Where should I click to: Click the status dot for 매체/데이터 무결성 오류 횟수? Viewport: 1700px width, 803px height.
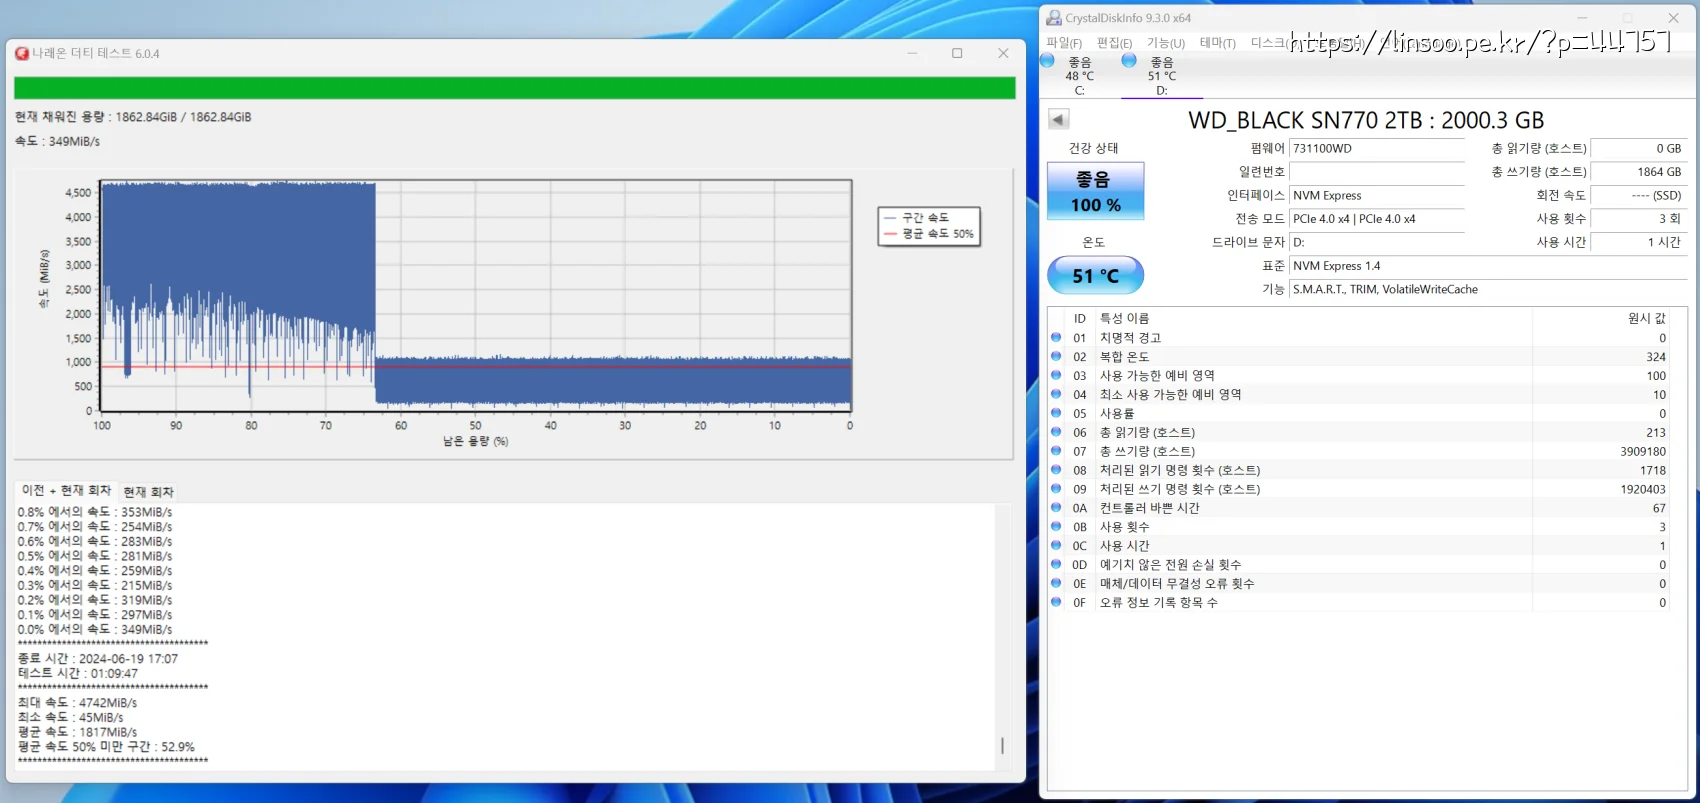point(1056,583)
